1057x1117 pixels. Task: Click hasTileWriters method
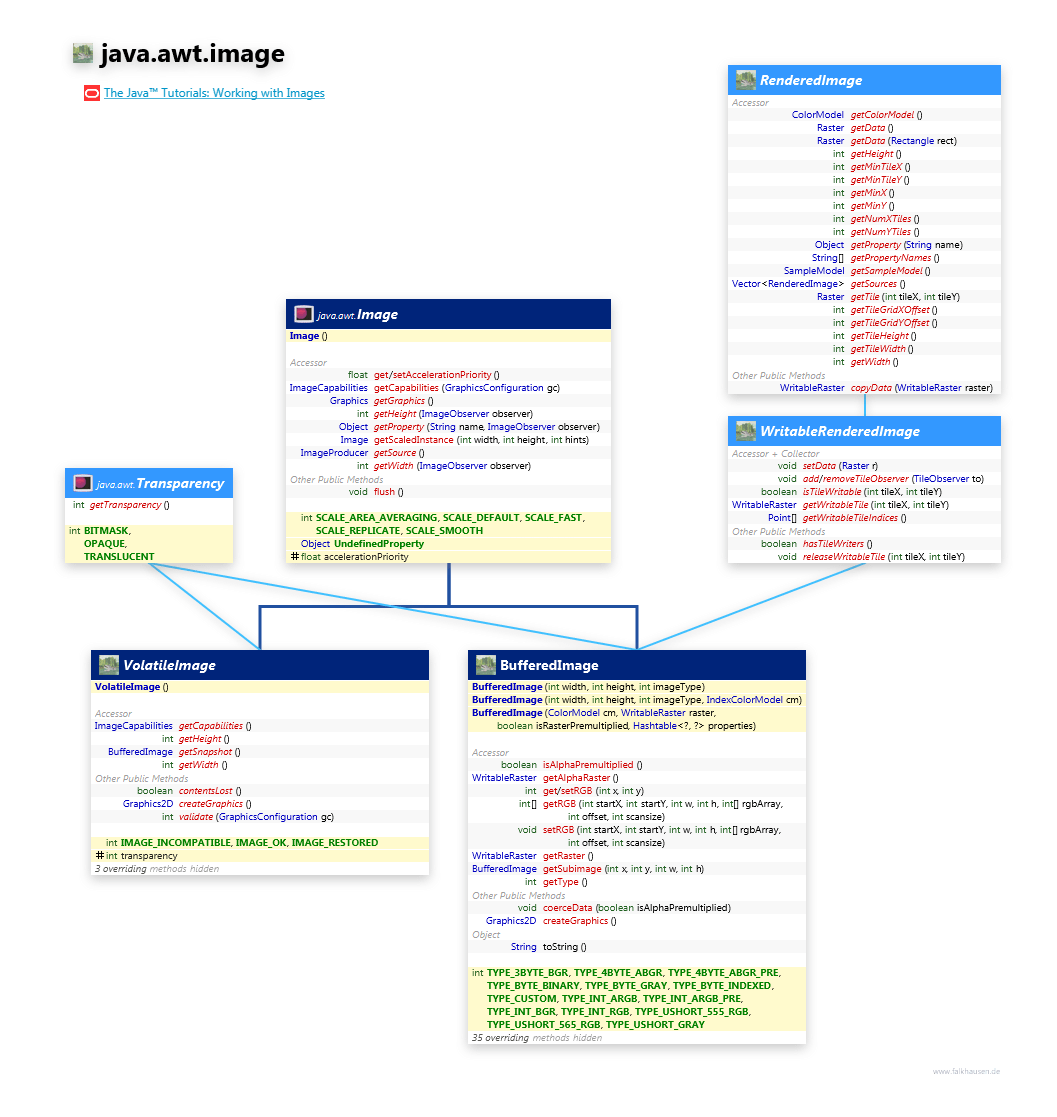[833, 544]
